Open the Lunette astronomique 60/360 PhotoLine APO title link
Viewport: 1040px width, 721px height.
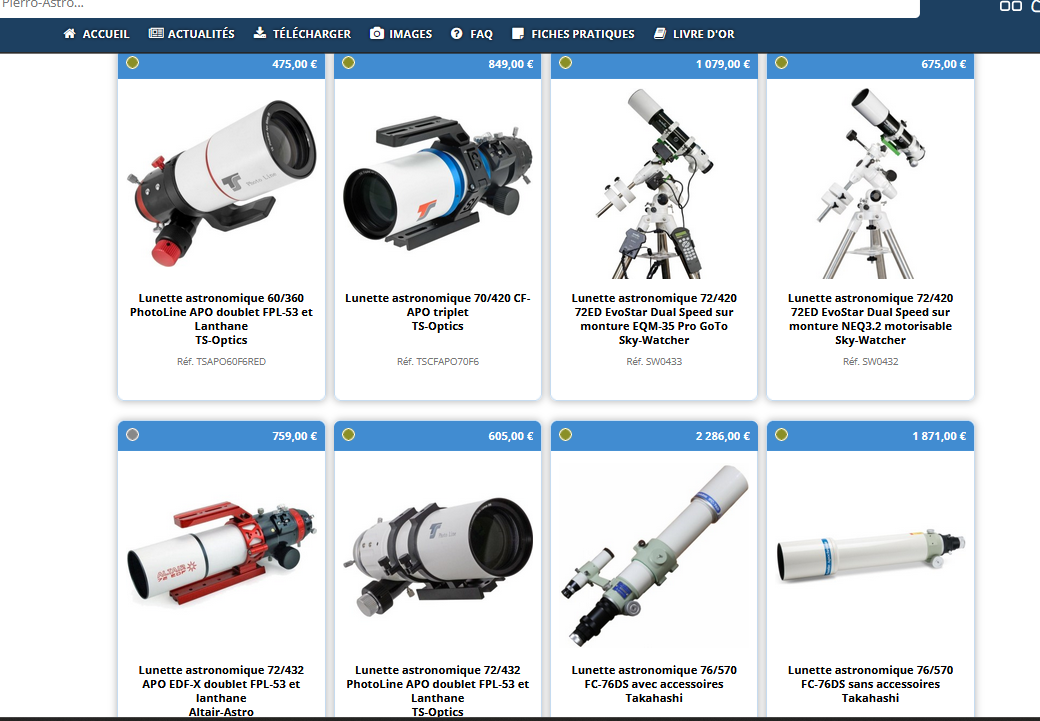(x=222, y=319)
